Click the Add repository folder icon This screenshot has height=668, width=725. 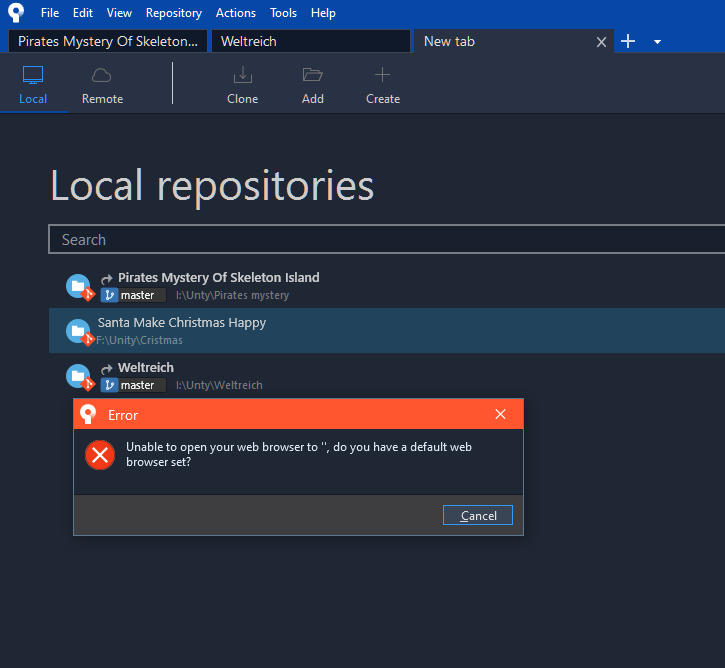click(313, 75)
